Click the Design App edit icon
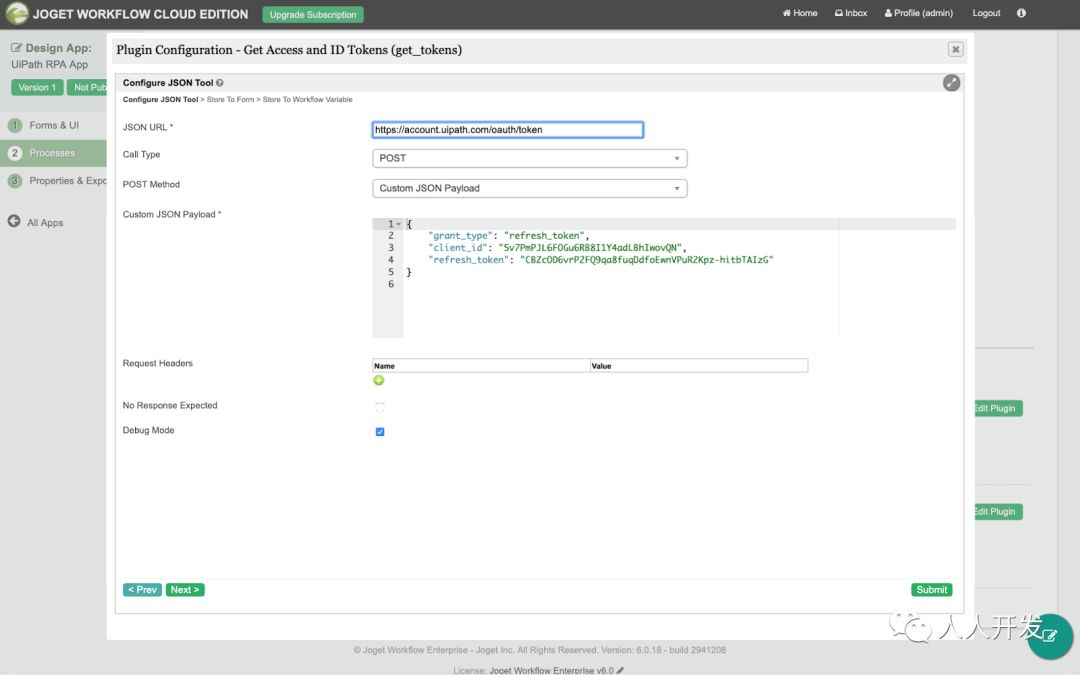The image size is (1080, 675). point(17,48)
